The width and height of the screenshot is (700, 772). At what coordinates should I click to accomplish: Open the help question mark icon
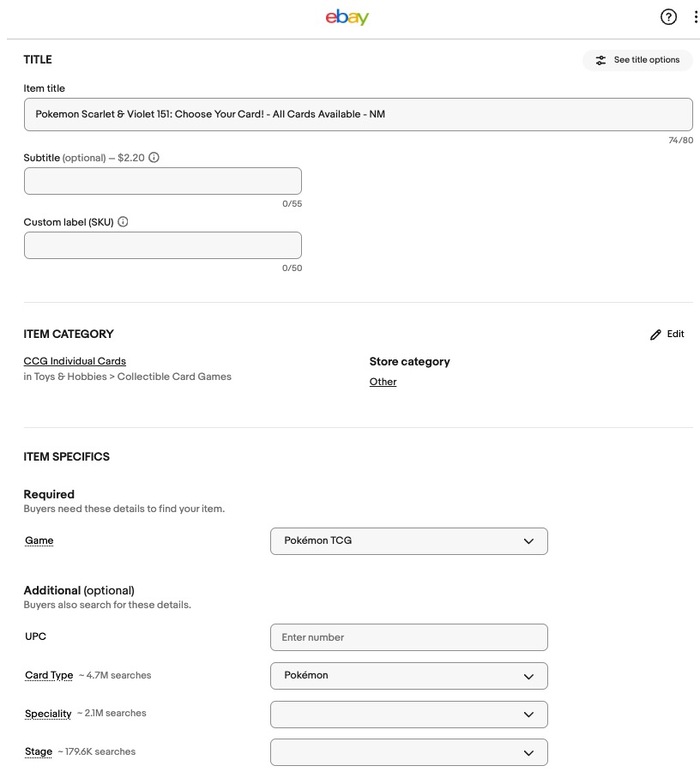[669, 17]
